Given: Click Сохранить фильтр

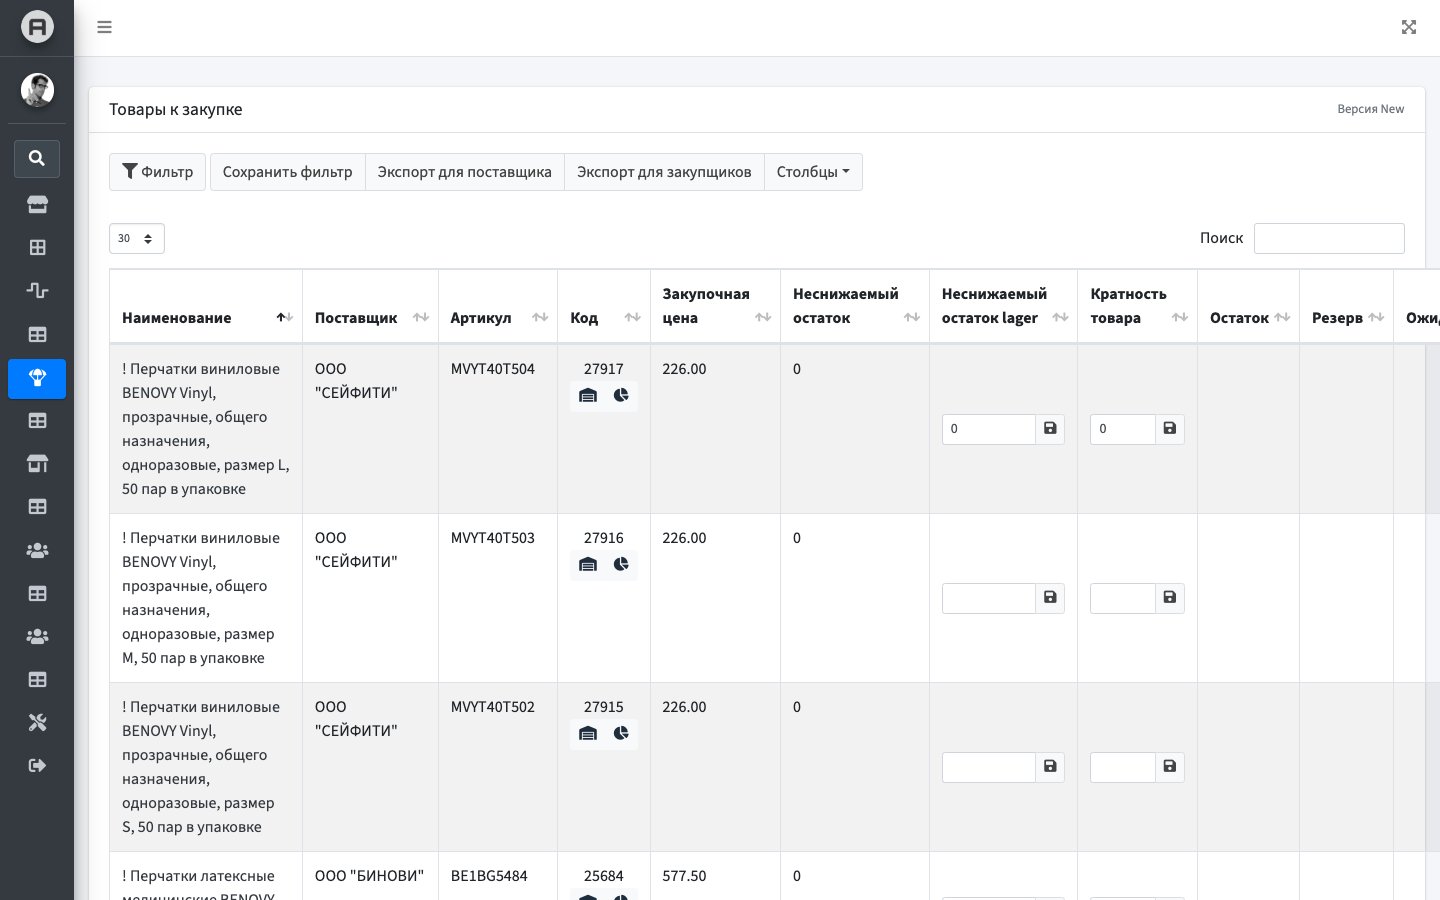Looking at the screenshot, I should [288, 172].
